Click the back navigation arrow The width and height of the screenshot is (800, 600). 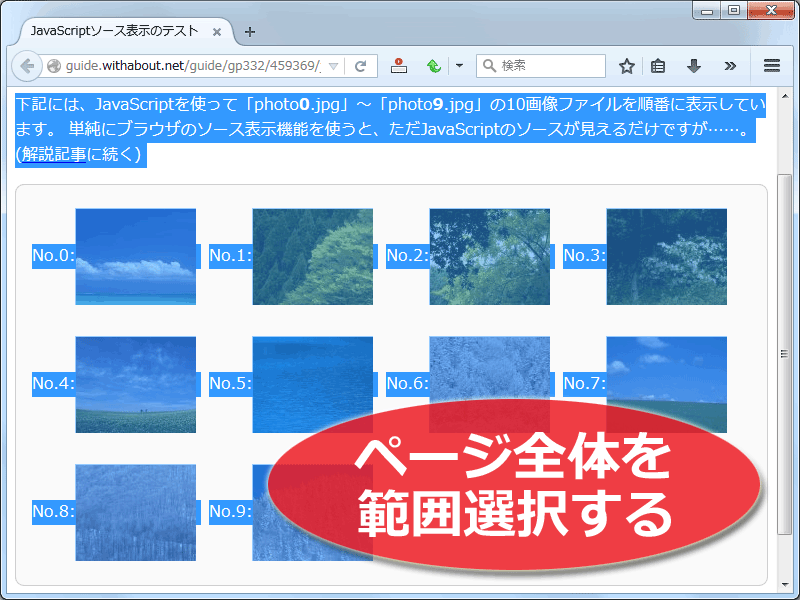[27, 66]
